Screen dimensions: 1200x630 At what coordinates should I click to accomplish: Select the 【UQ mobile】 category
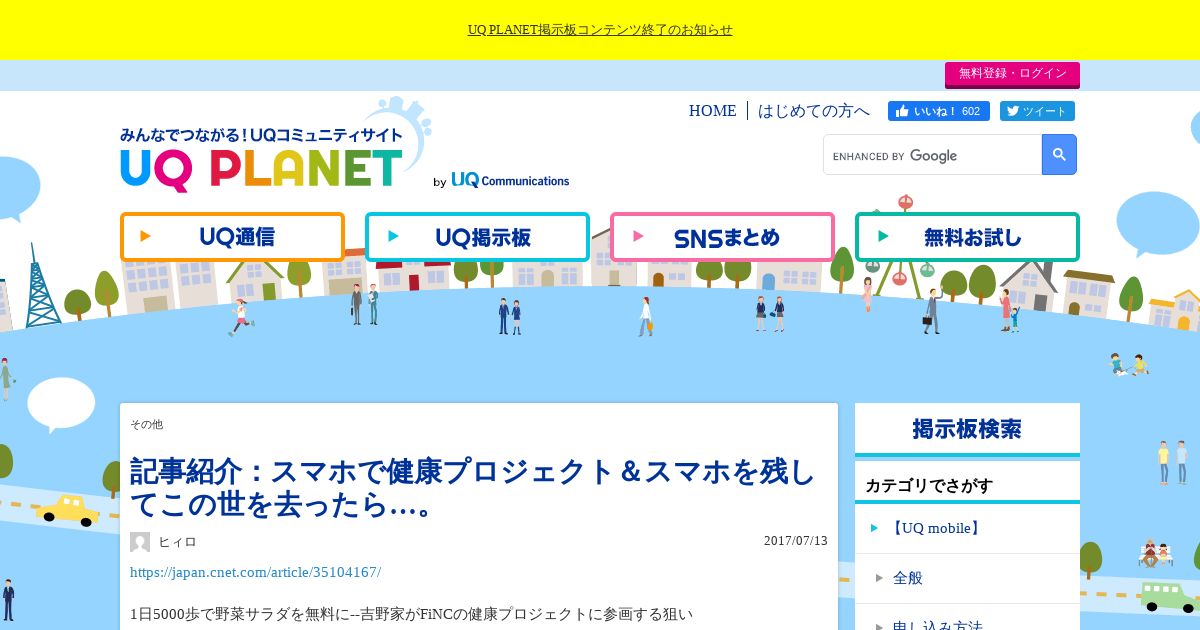(967, 528)
